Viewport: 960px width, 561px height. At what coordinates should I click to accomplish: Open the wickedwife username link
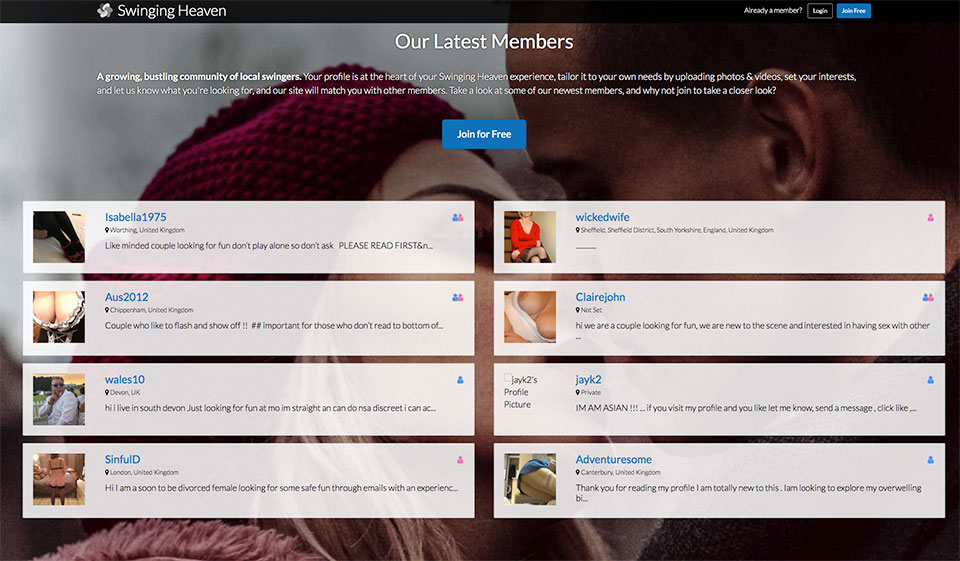point(602,217)
